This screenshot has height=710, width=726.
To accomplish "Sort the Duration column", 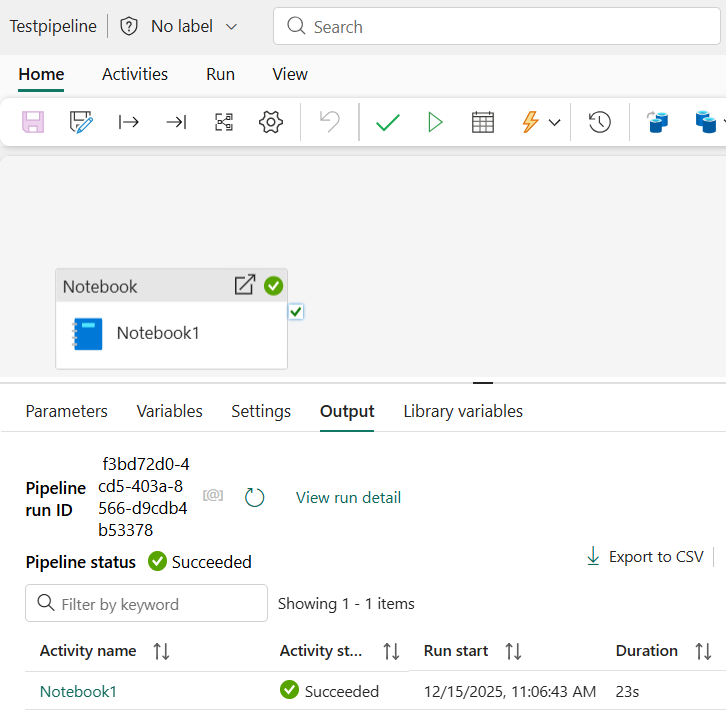I will tap(703, 651).
